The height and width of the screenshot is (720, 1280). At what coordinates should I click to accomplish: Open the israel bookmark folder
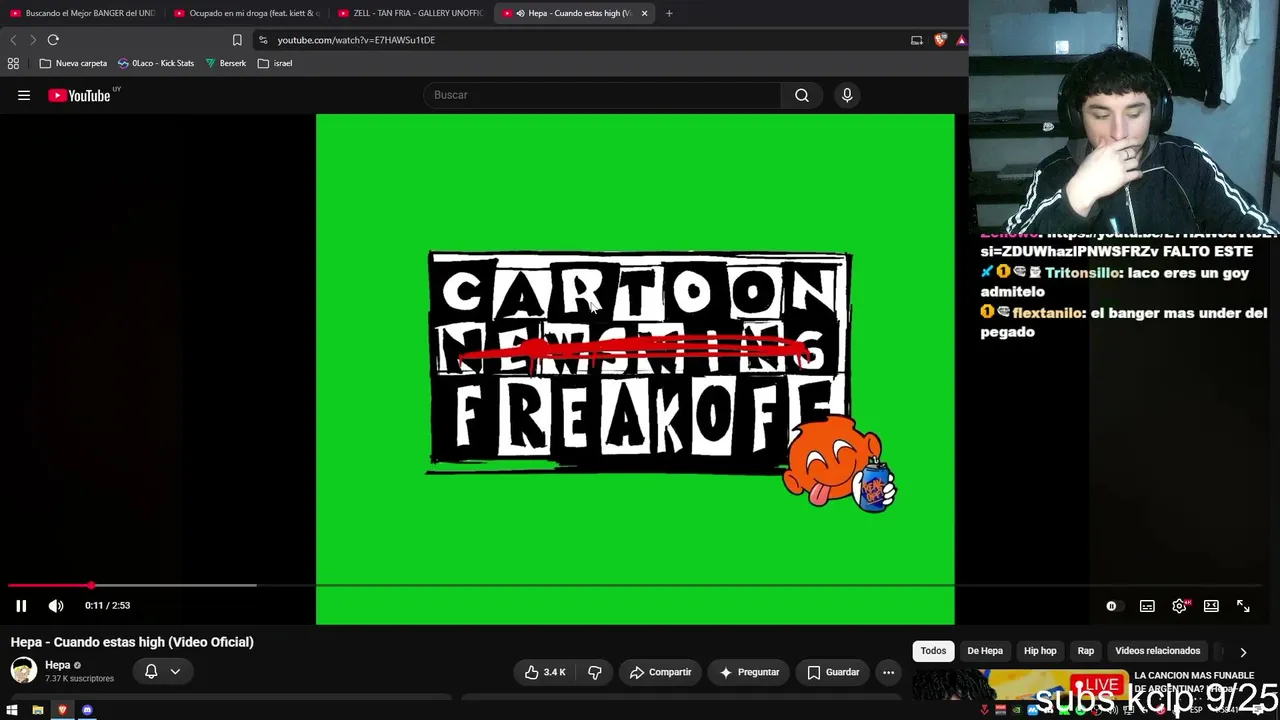click(275, 63)
